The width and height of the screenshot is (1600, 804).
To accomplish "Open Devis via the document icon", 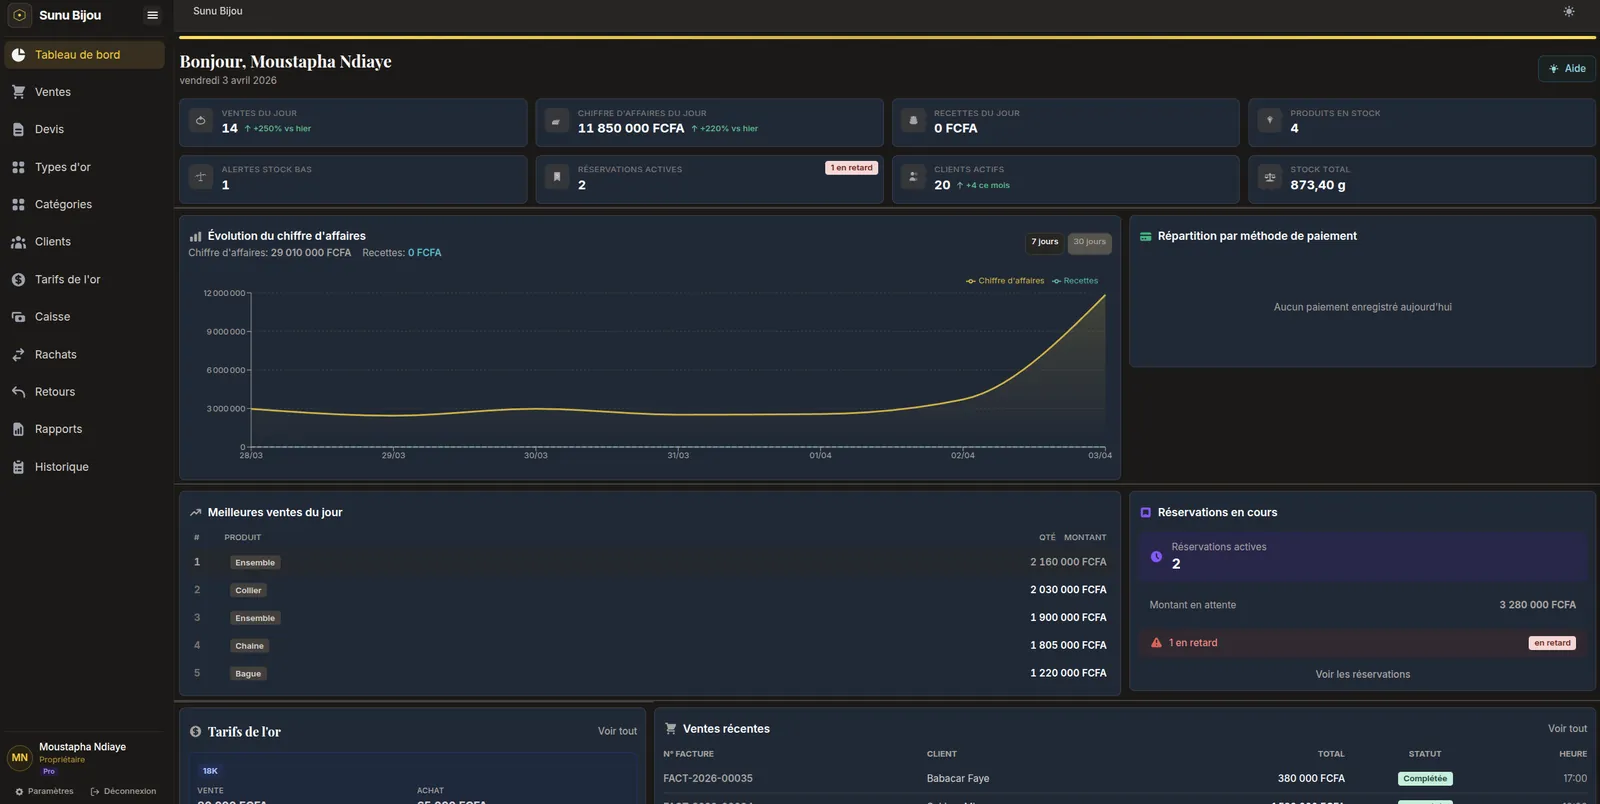I will [18, 129].
